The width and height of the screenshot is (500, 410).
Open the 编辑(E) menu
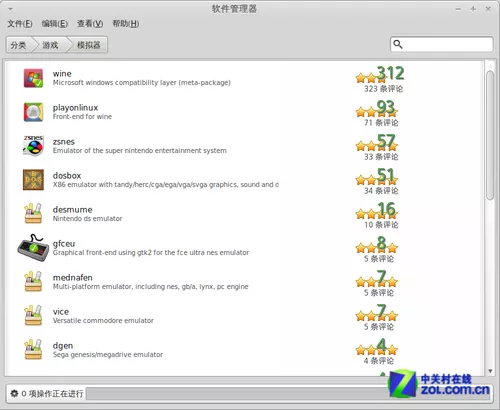pyautogui.click(x=55, y=24)
